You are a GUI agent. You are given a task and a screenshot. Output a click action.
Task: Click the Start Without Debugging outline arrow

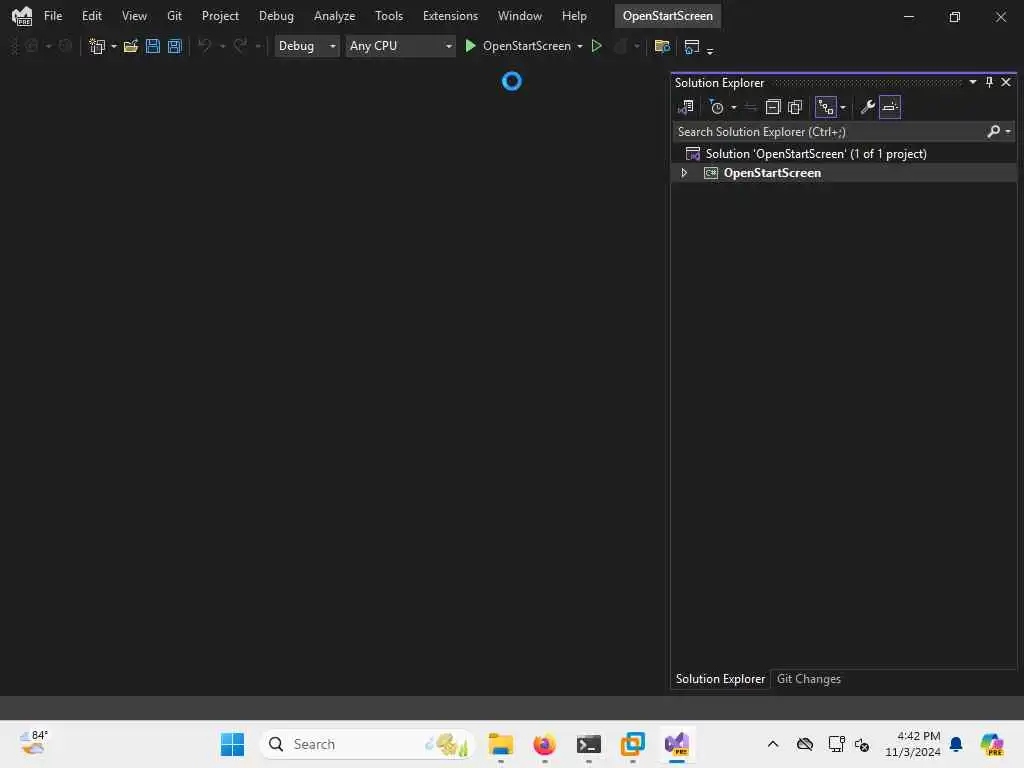[x=596, y=46]
